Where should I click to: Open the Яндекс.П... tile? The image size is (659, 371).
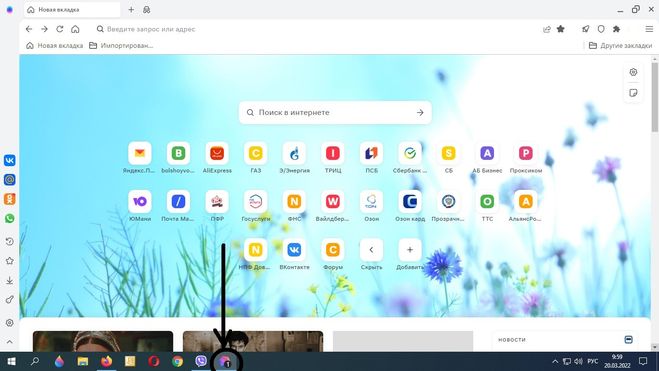(x=140, y=158)
